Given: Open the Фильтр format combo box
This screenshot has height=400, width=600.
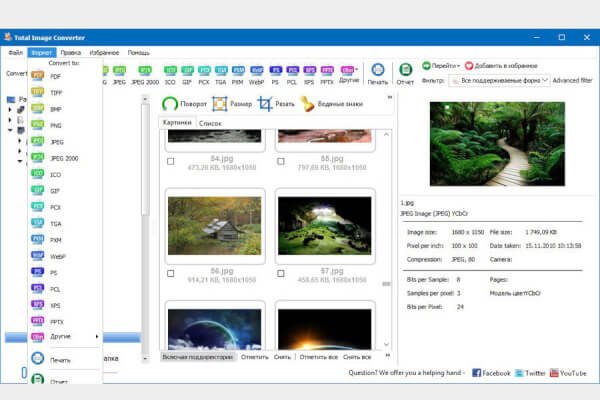Looking at the screenshot, I should coord(499,80).
